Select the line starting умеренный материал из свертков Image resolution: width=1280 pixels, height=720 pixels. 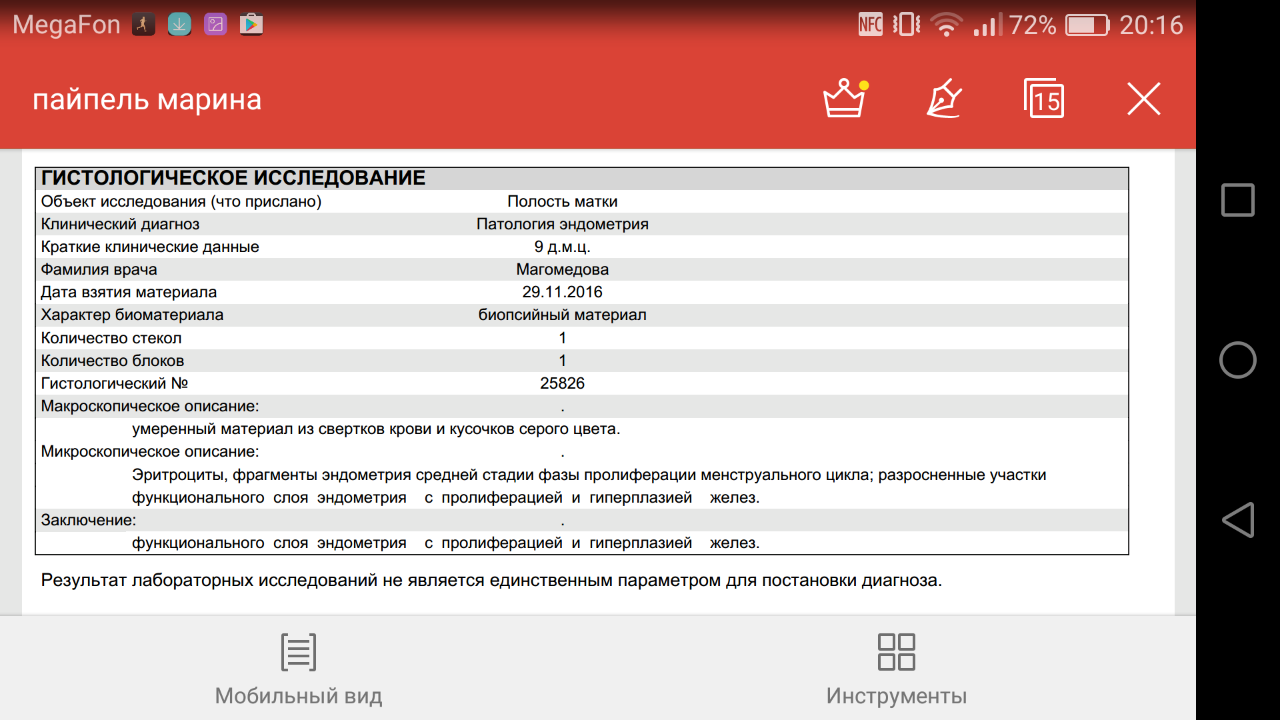(x=376, y=429)
